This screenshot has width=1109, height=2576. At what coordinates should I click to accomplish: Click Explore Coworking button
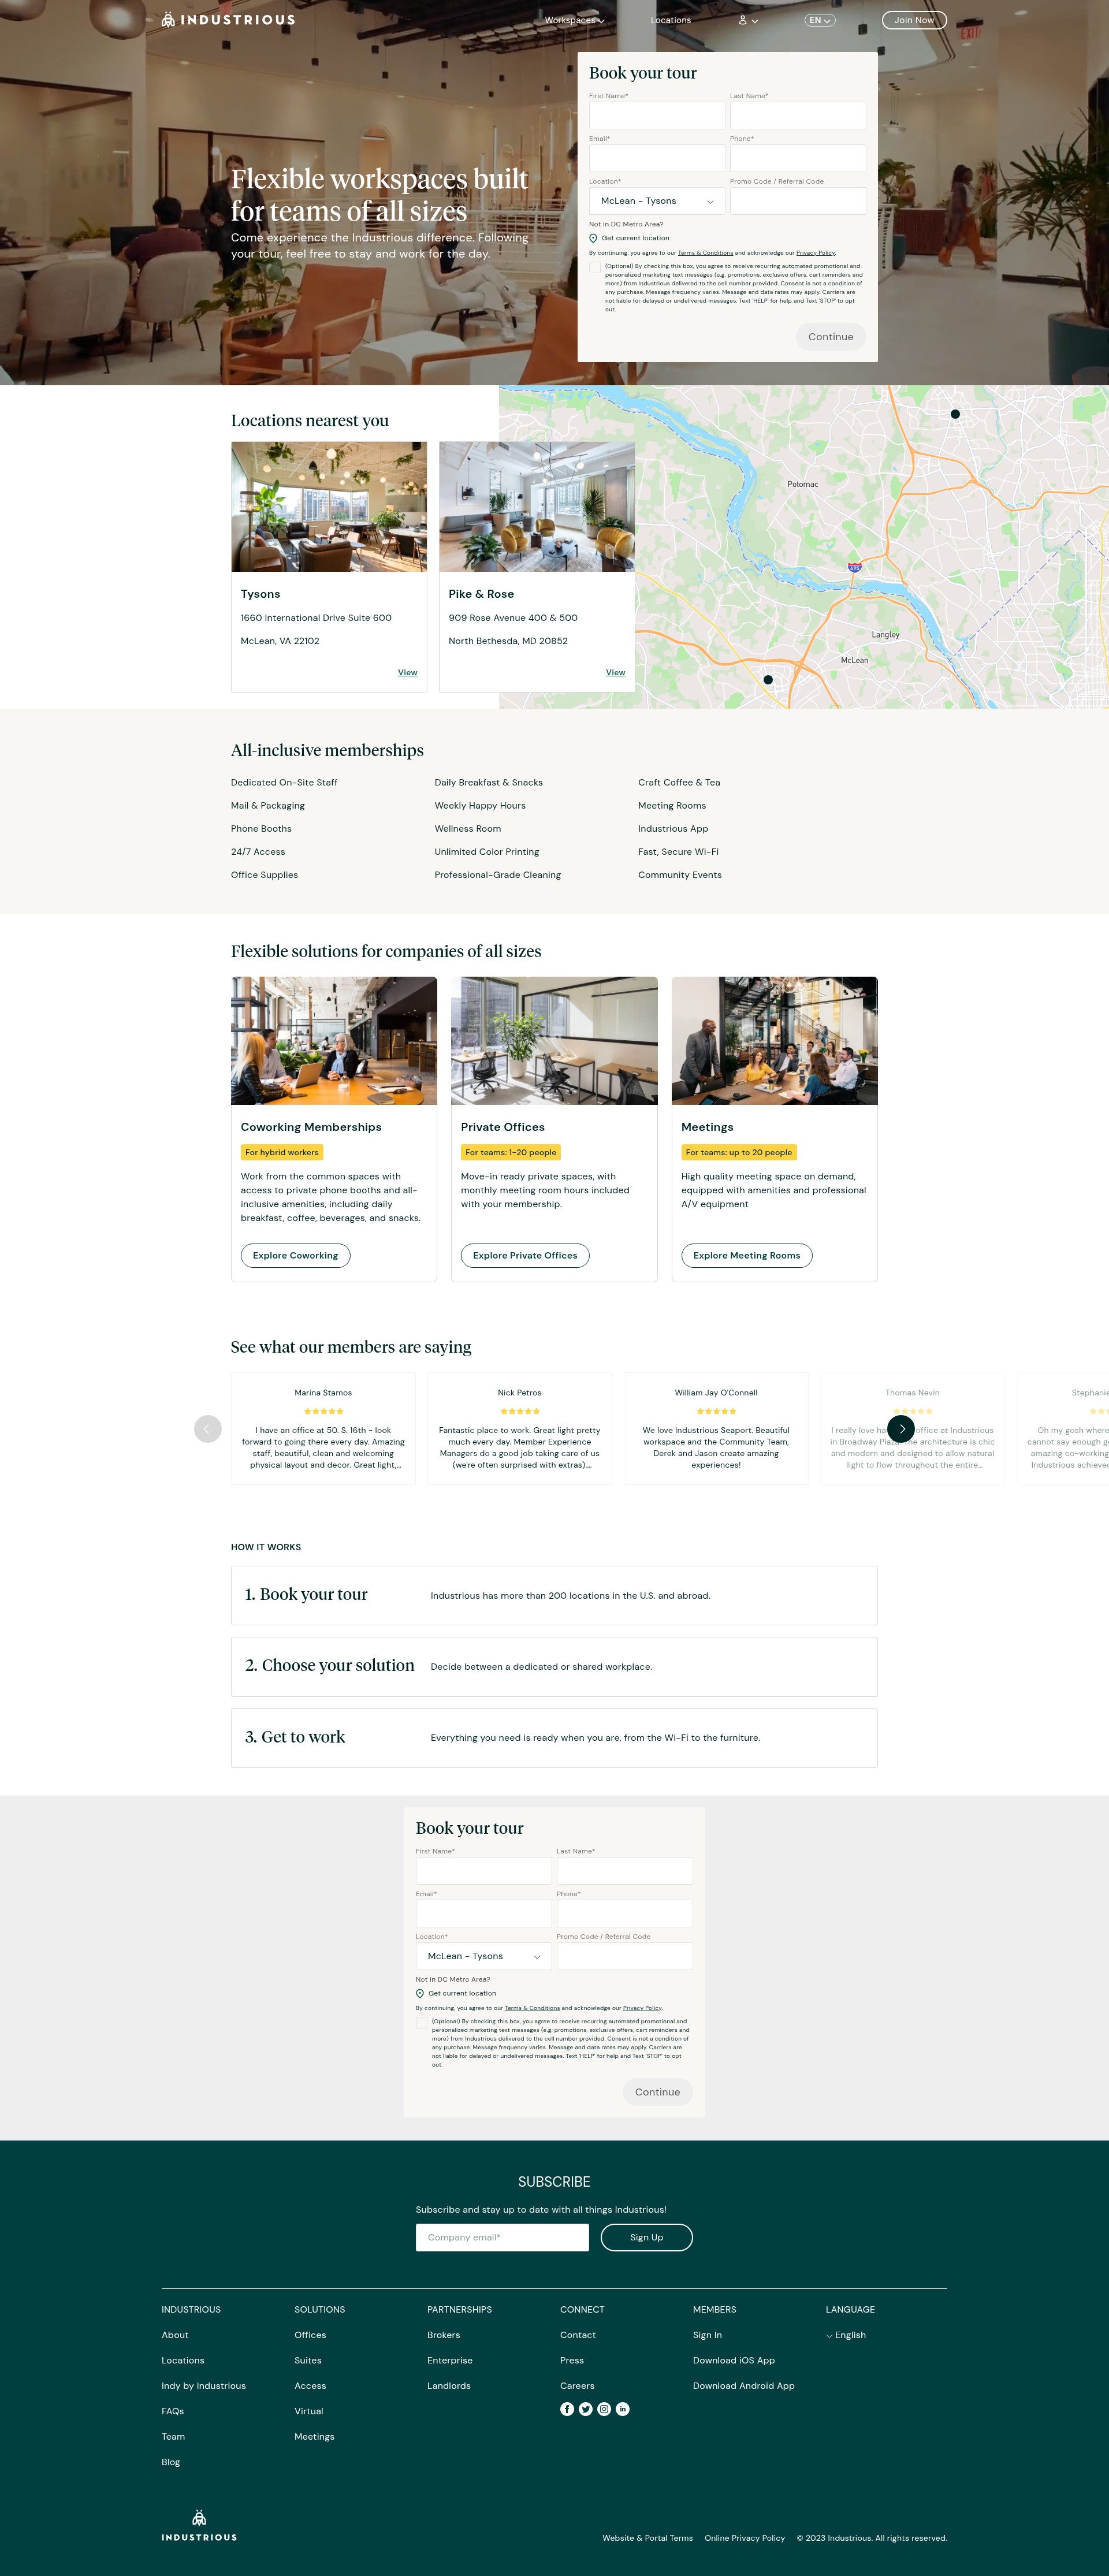(295, 1255)
